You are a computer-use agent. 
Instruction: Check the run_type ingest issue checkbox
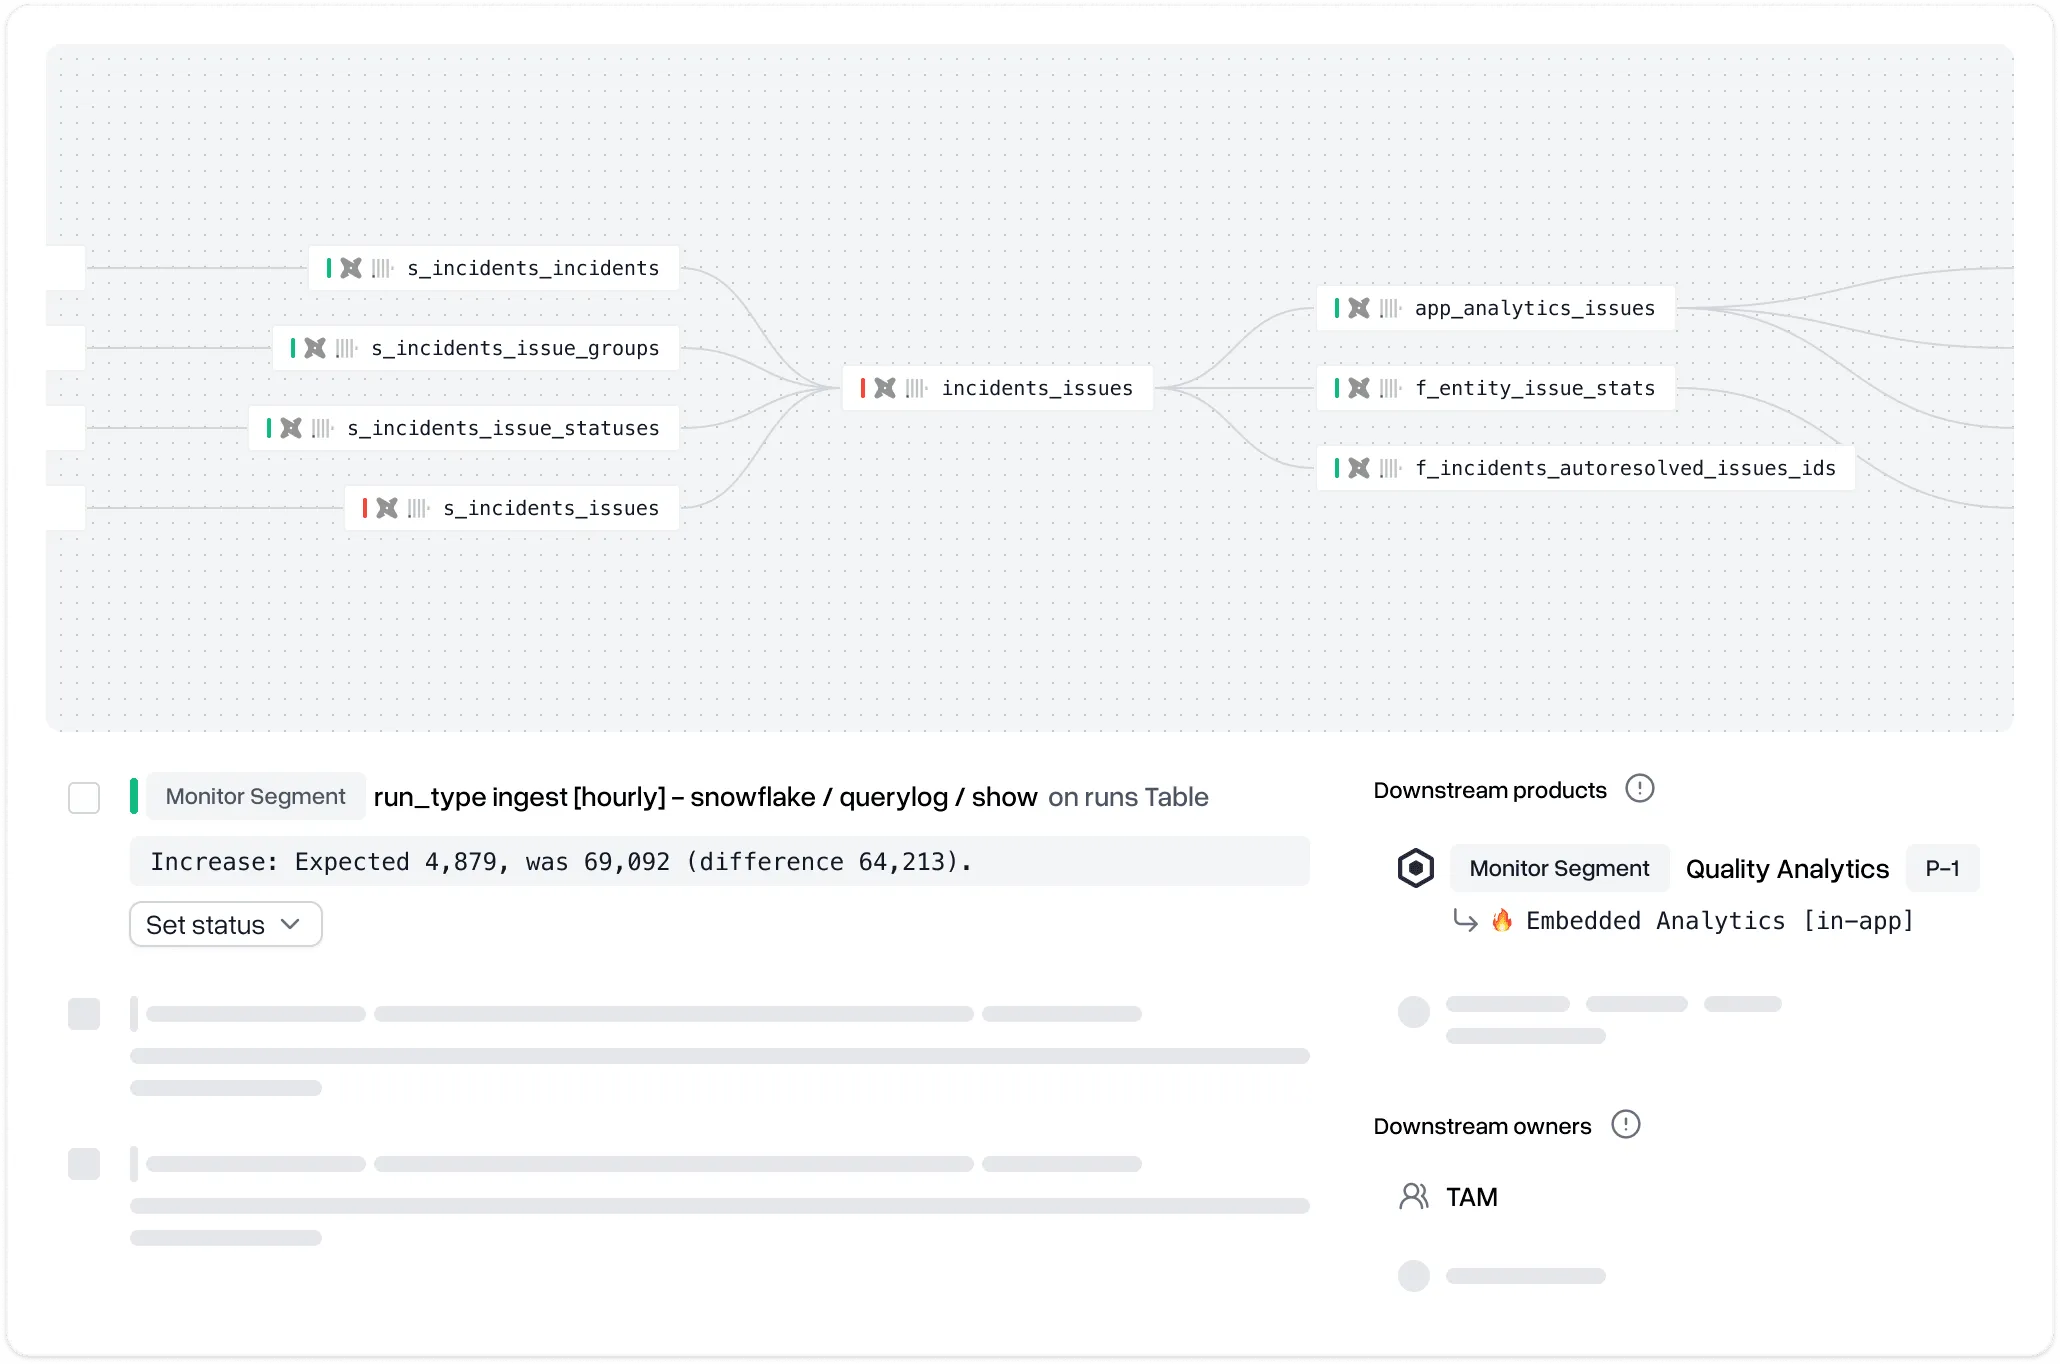point(84,798)
